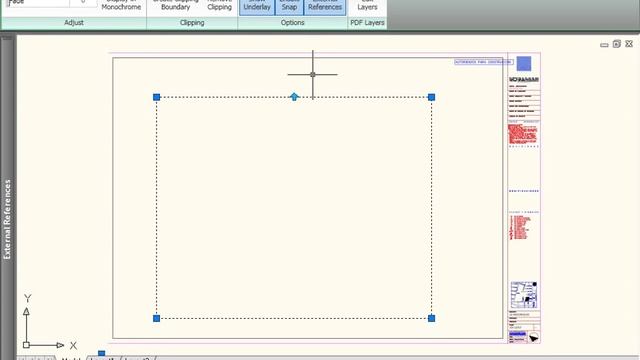
Task: Expand the PDF Layers panel title
Action: pos(367,23)
